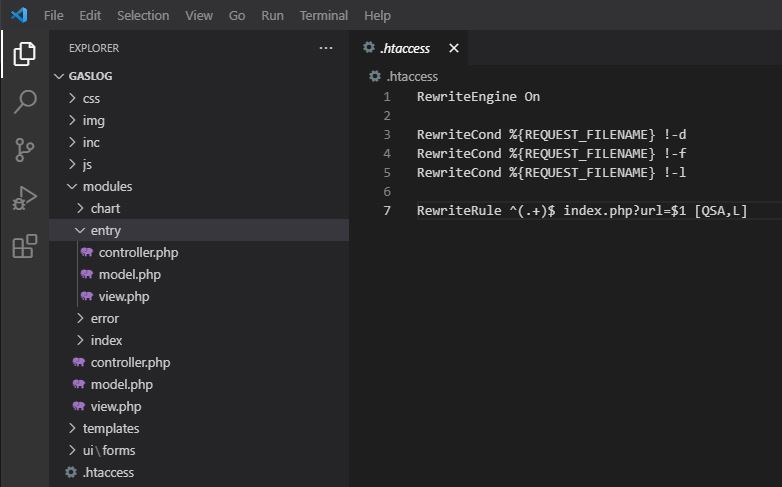Viewport: 782px width, 487px height.
Task: Open the Explorer view in activity bar
Action: tap(25, 54)
